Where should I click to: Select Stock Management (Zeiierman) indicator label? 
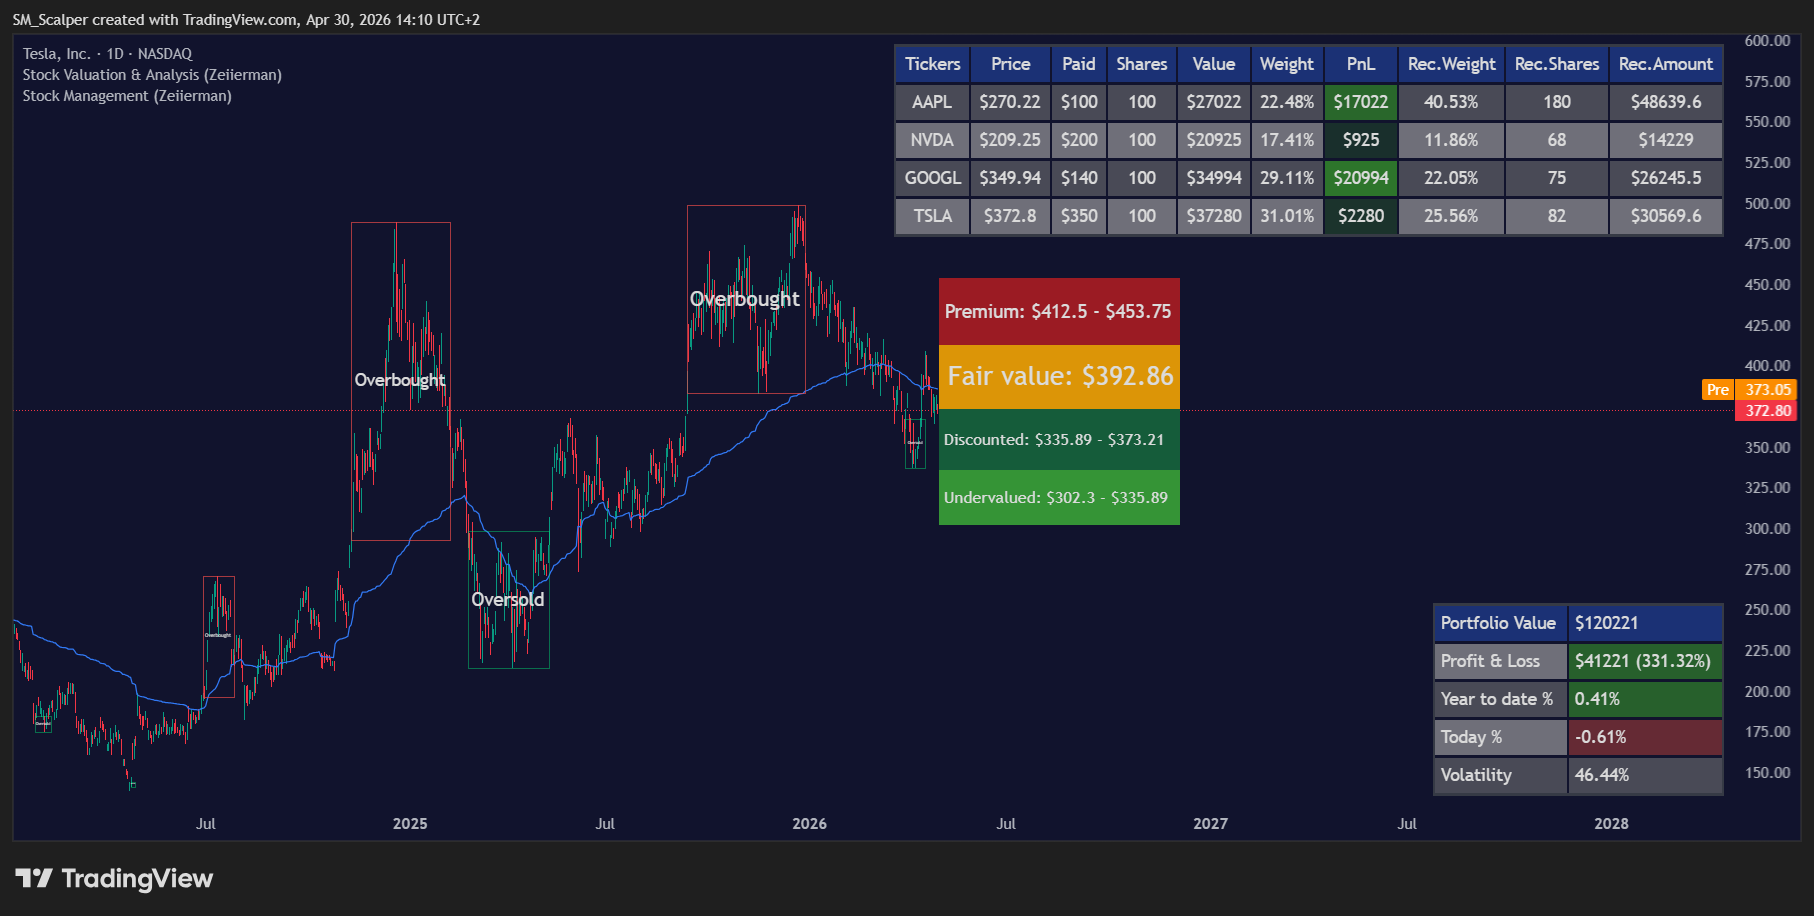pyautogui.click(x=127, y=96)
